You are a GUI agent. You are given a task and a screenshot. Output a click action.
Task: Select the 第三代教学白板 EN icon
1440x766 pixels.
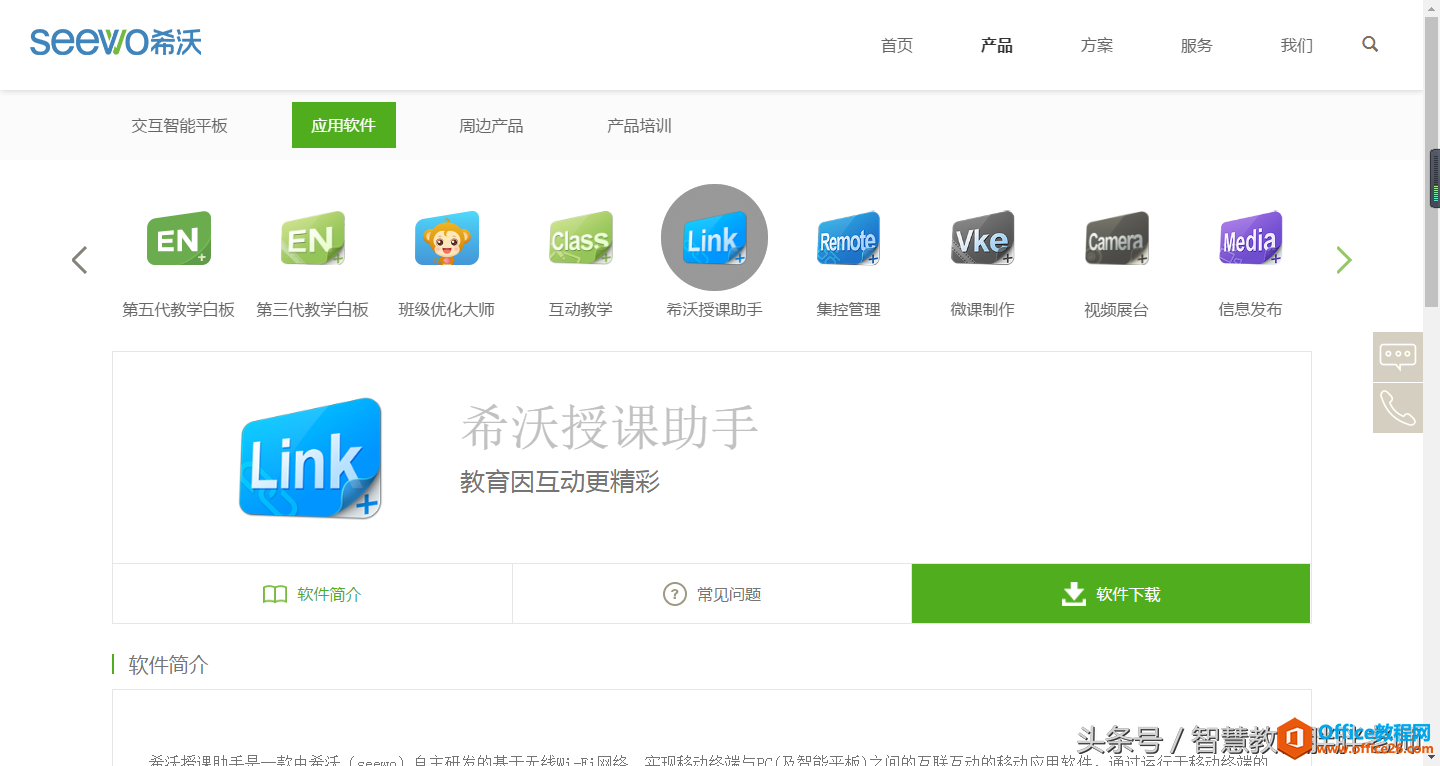(313, 238)
